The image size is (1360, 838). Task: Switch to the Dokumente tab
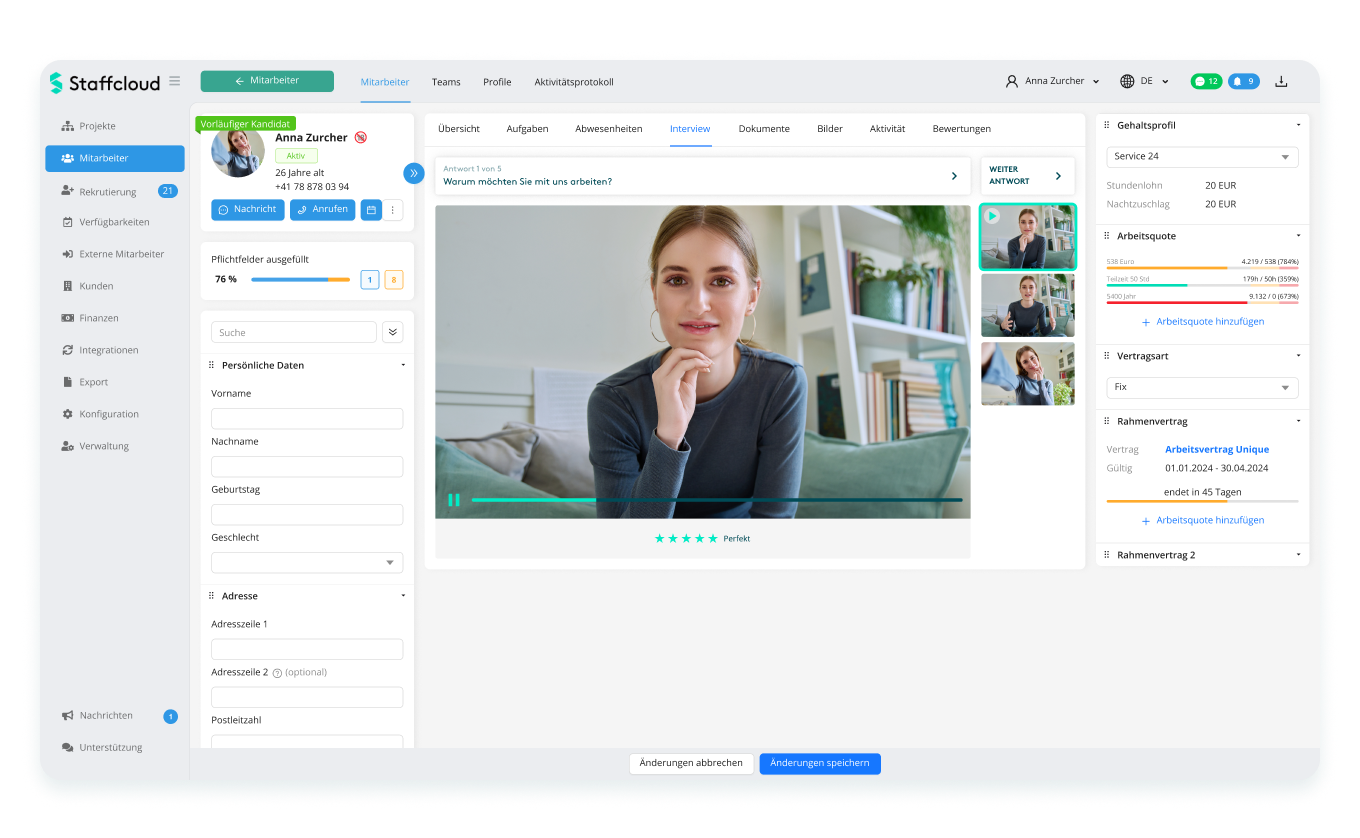tap(764, 129)
